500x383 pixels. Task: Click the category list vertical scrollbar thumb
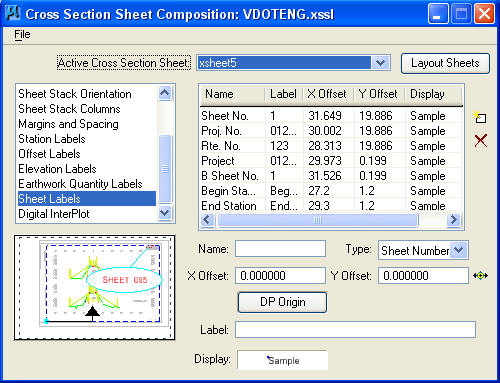pos(165,169)
